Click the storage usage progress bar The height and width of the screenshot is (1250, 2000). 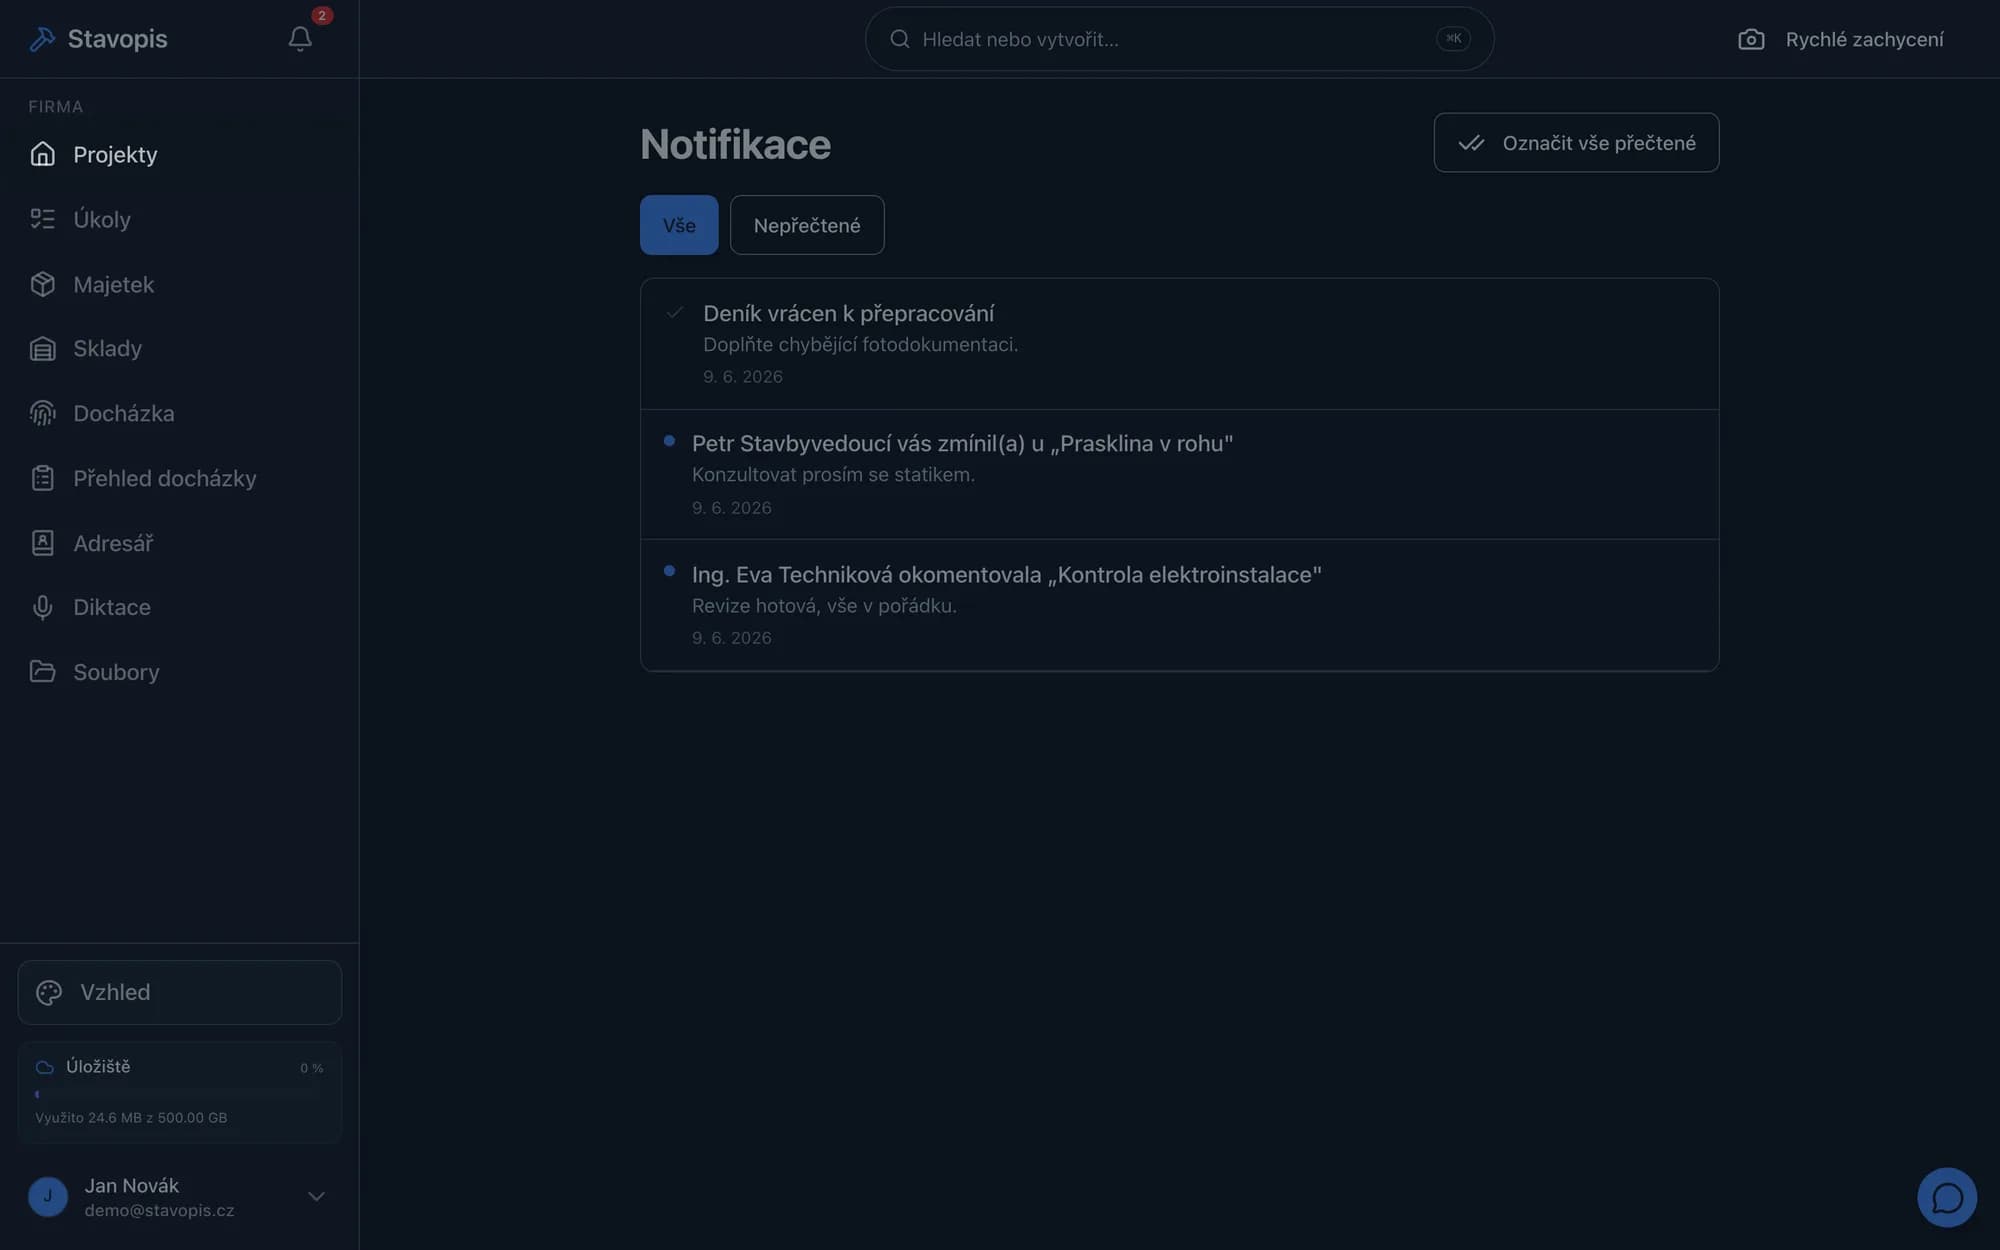[x=179, y=1094]
